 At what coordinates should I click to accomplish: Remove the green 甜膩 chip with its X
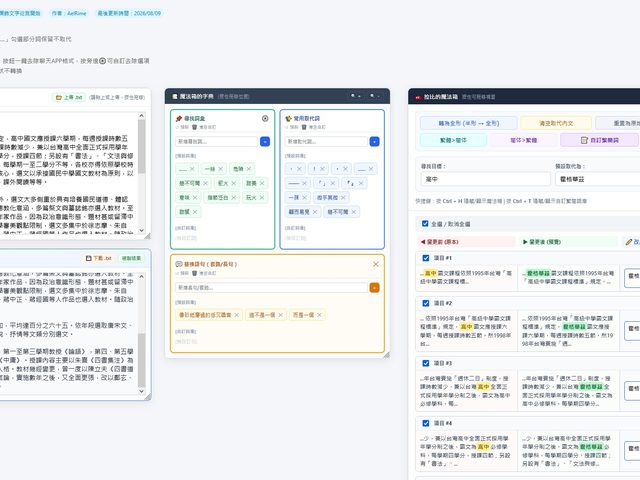pyautogui.click(x=195, y=212)
